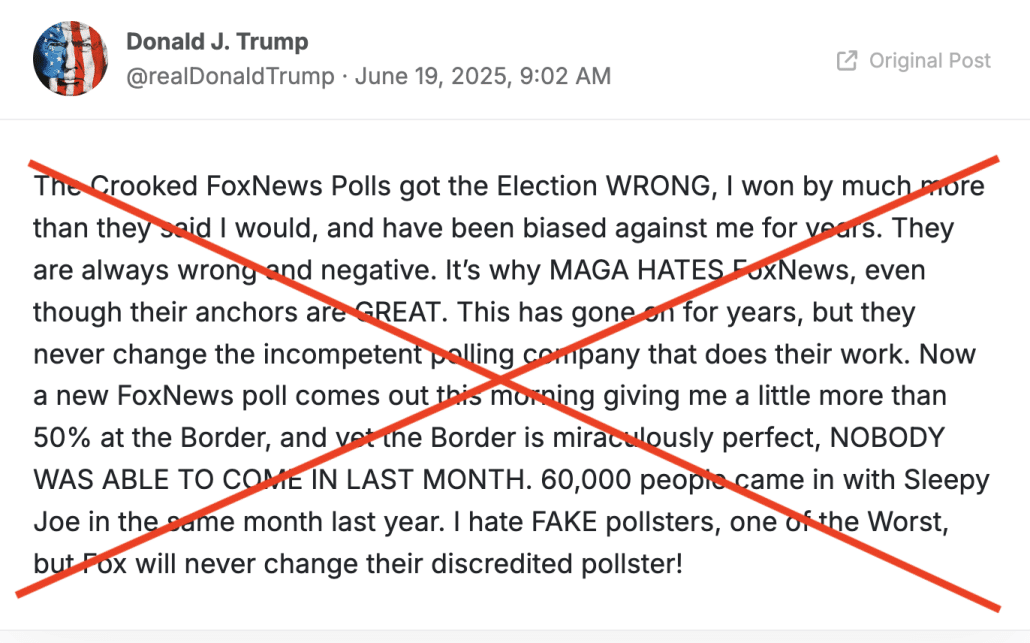Click '60,000' in the post text
Image resolution: width=1030 pixels, height=643 pixels.
click(586, 480)
